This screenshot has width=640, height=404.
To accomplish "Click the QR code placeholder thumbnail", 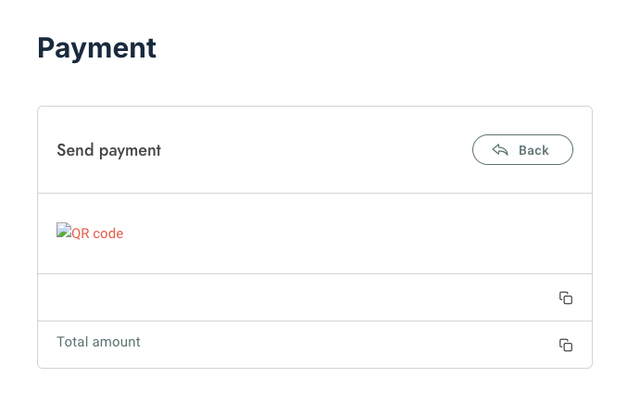I will 63,230.
